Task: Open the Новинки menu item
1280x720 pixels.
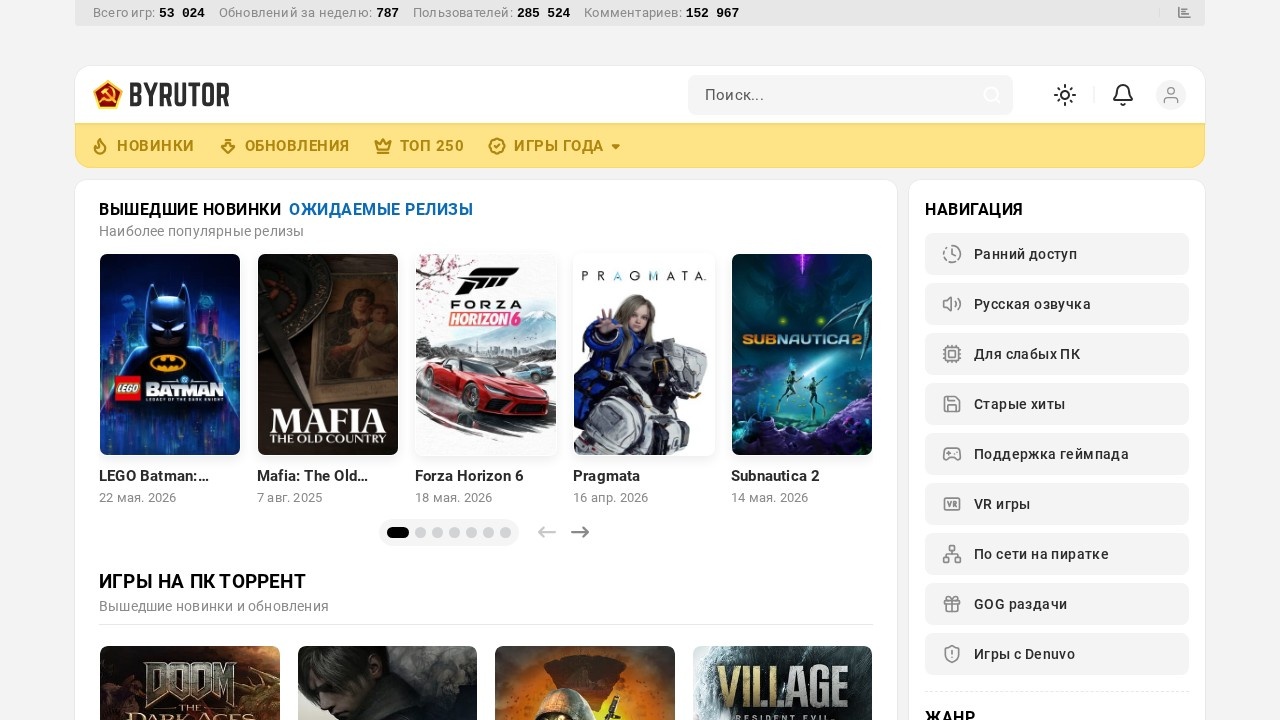Action: coord(155,146)
